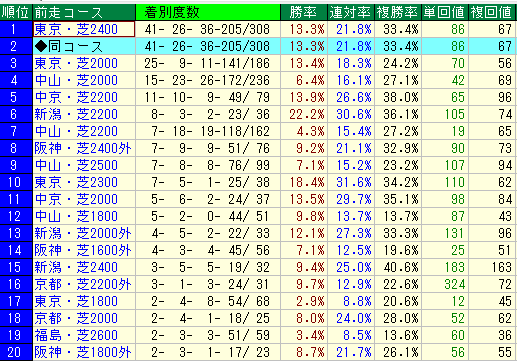Open the 東京・芝2400 course link
Viewport: 517px width, 361px height.
(76, 29)
